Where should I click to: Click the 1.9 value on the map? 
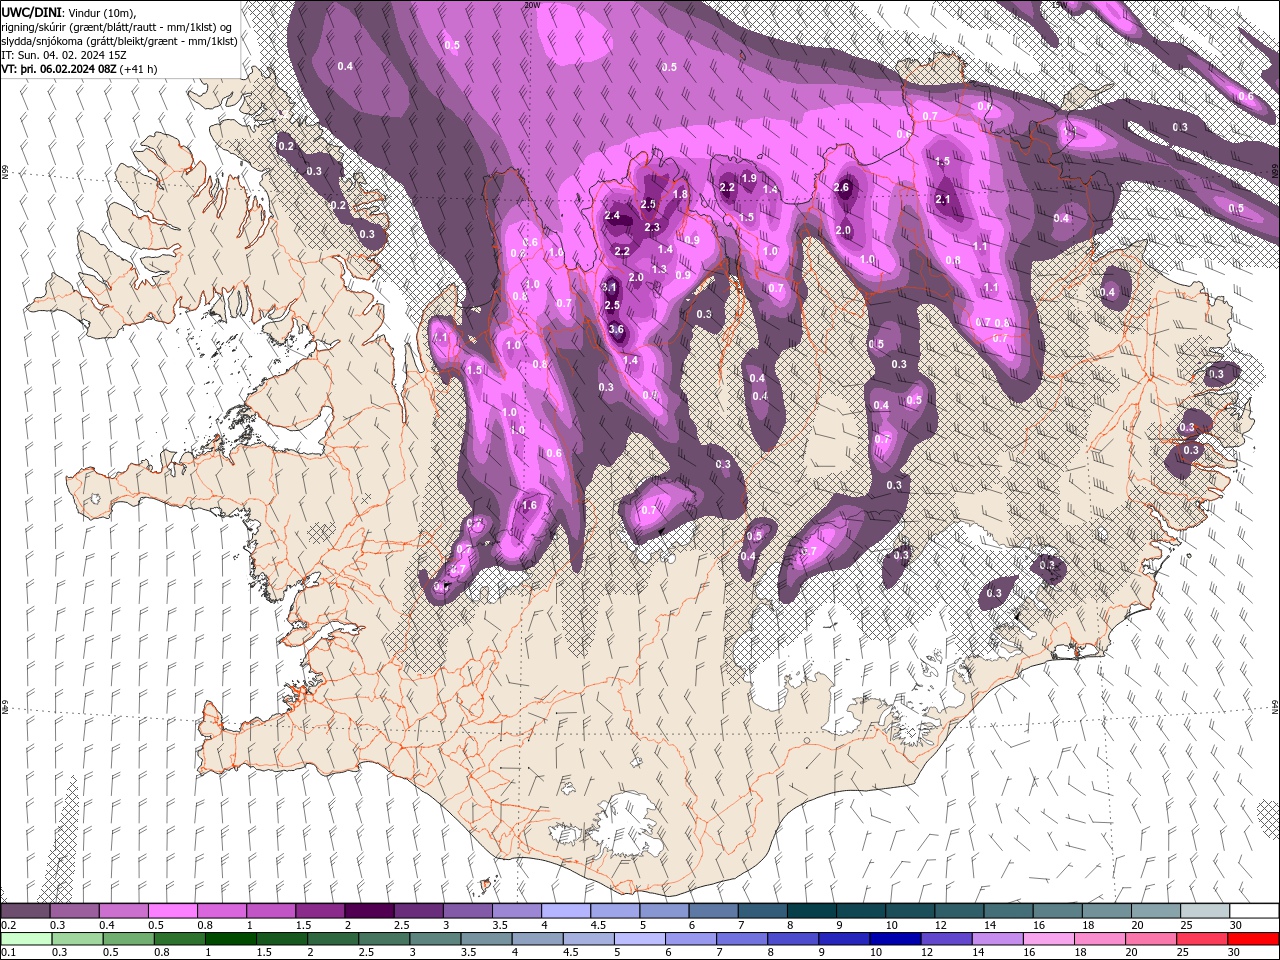click(748, 178)
